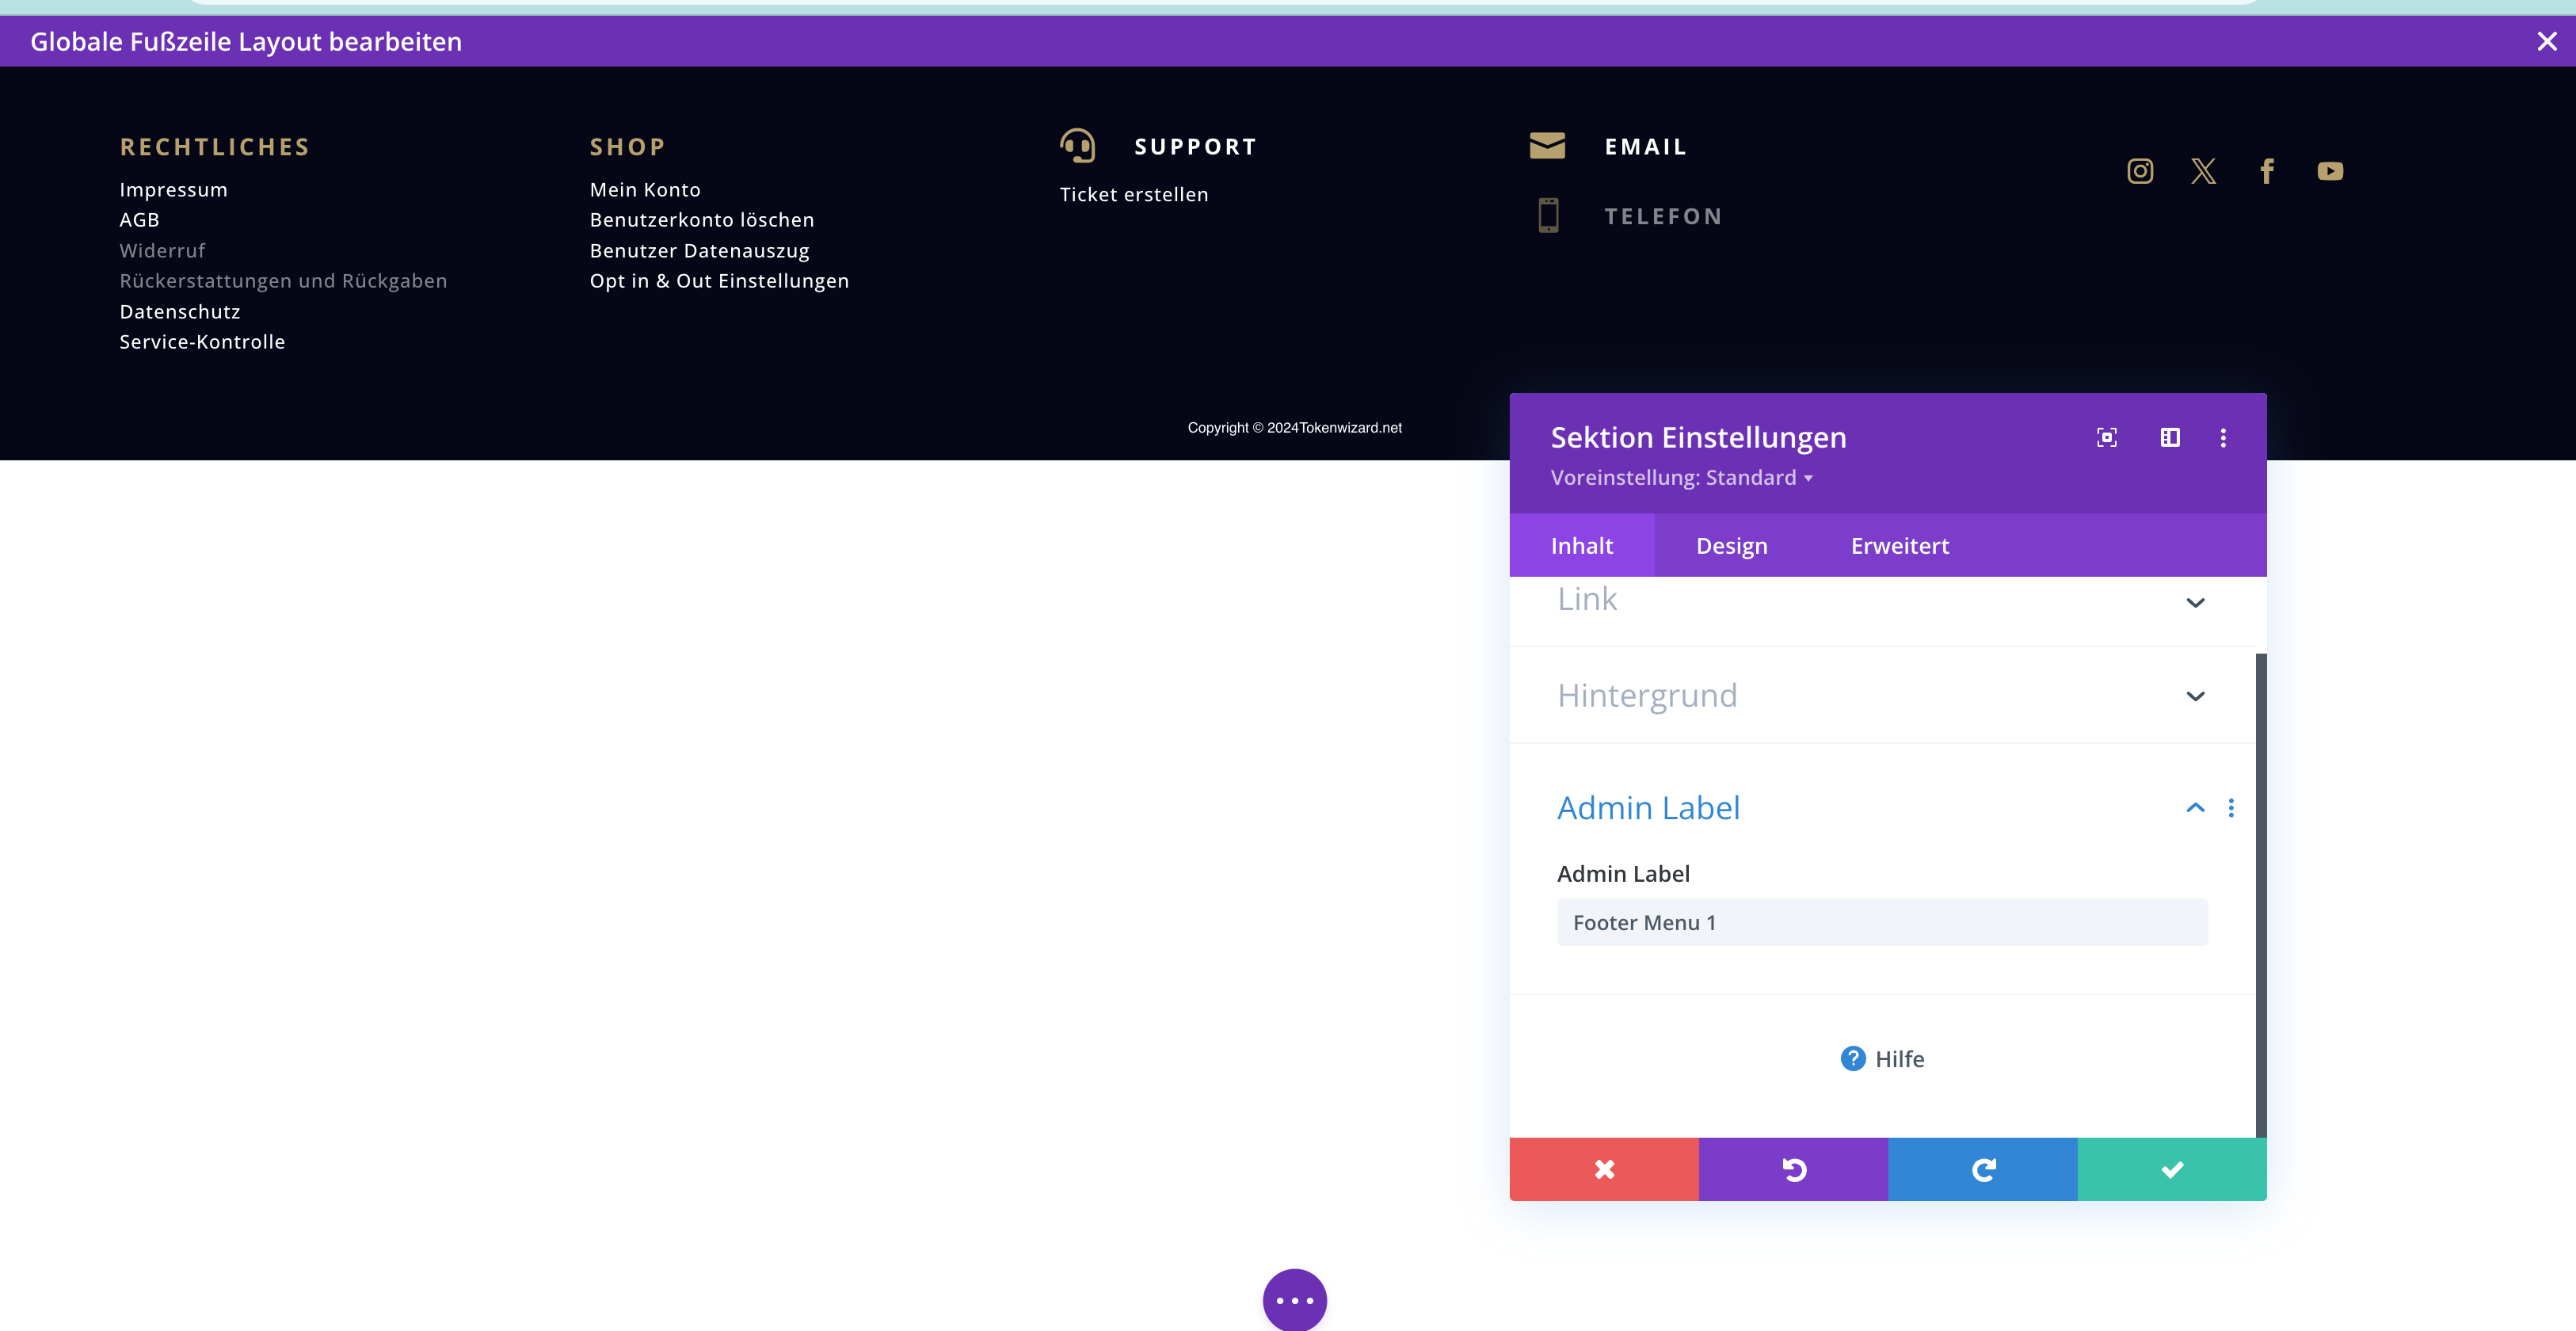Open the Datenschutz footer link
This screenshot has width=2576, height=1331.
[180, 311]
